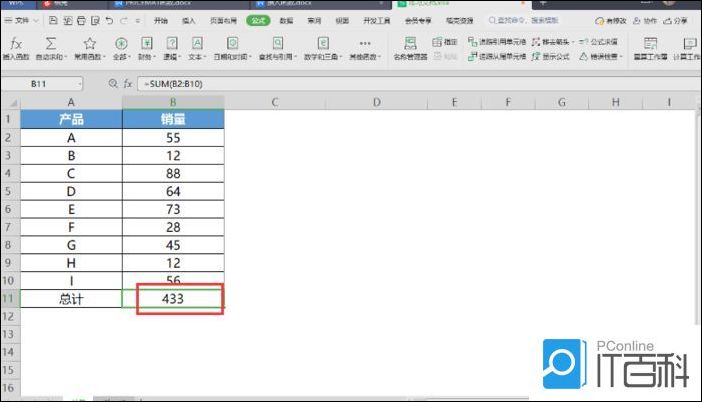Select column C header
Viewport: 702px width, 402px height.
[274, 102]
